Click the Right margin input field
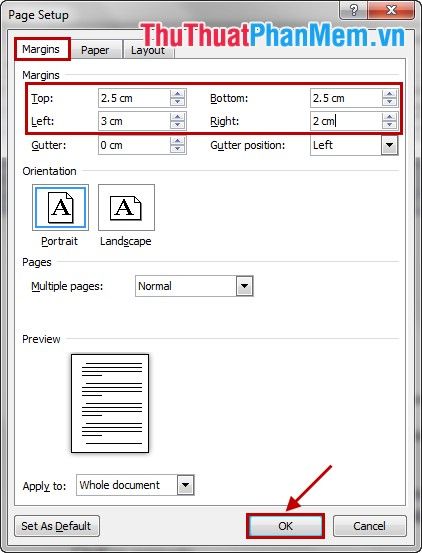The height and width of the screenshot is (553, 422). click(x=346, y=121)
